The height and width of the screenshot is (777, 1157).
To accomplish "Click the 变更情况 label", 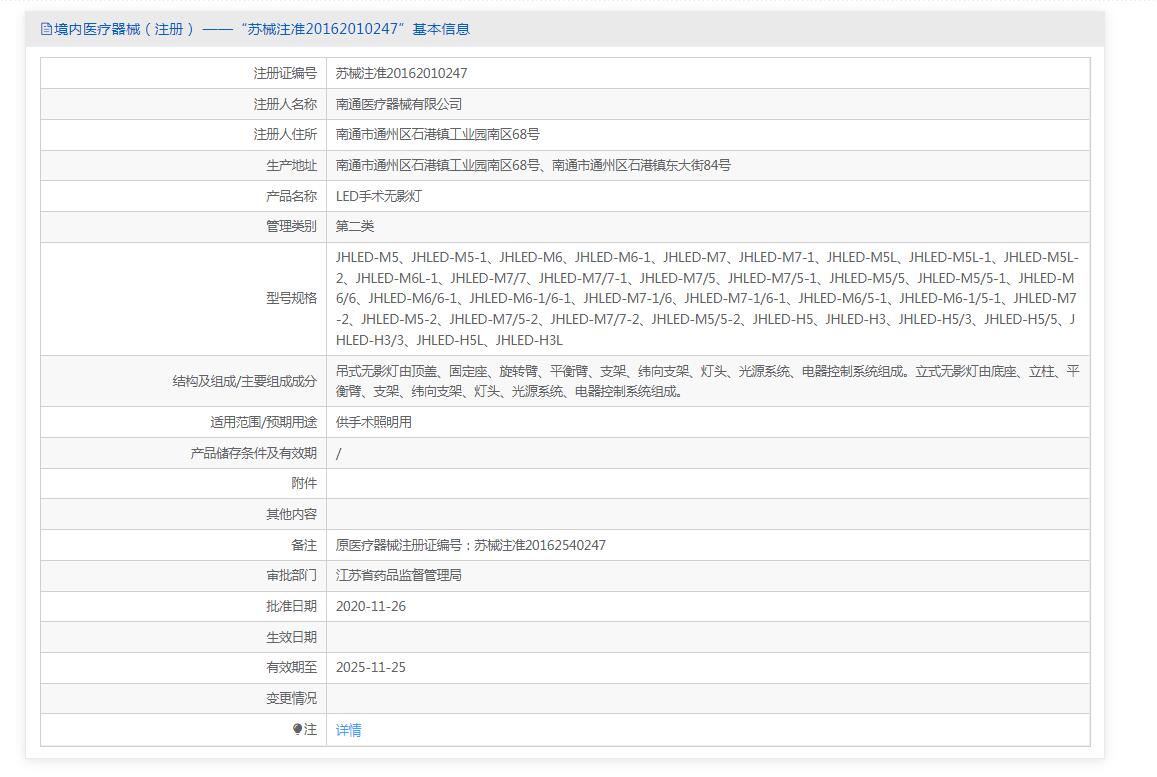I will (x=291, y=698).
